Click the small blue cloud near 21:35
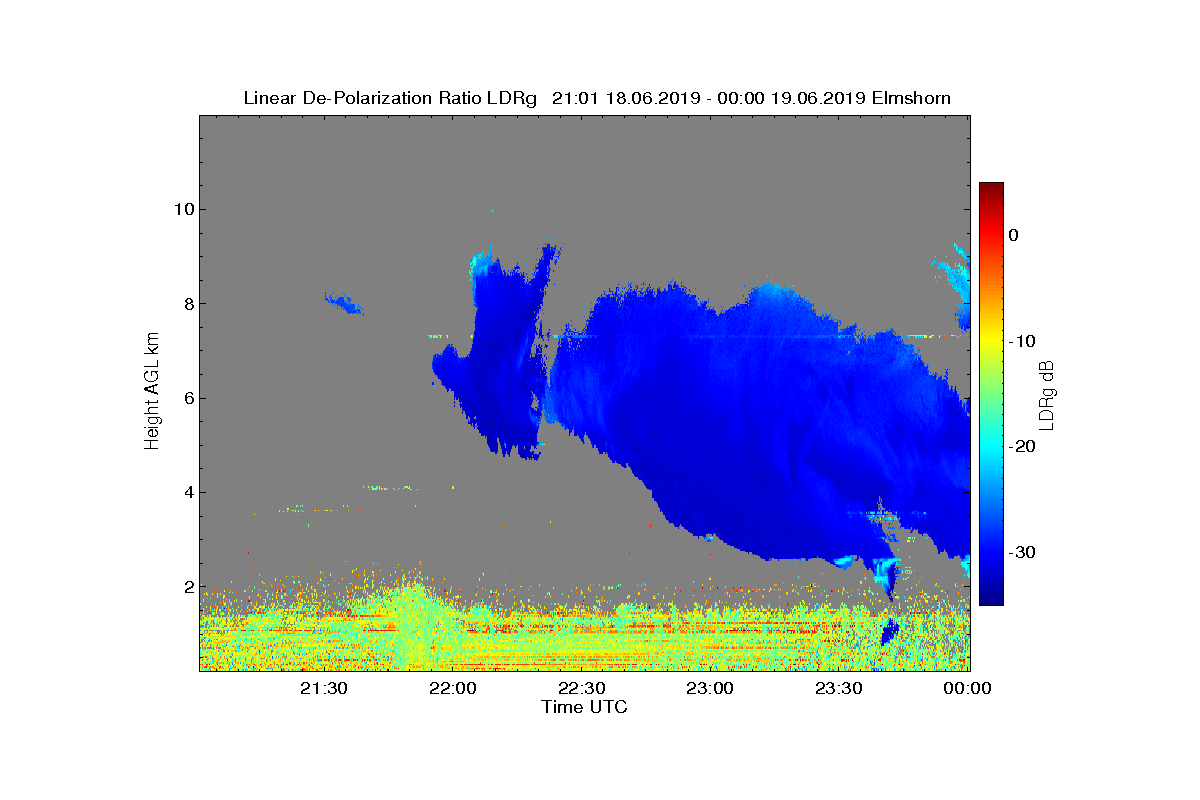1200x800 pixels. click(x=344, y=302)
